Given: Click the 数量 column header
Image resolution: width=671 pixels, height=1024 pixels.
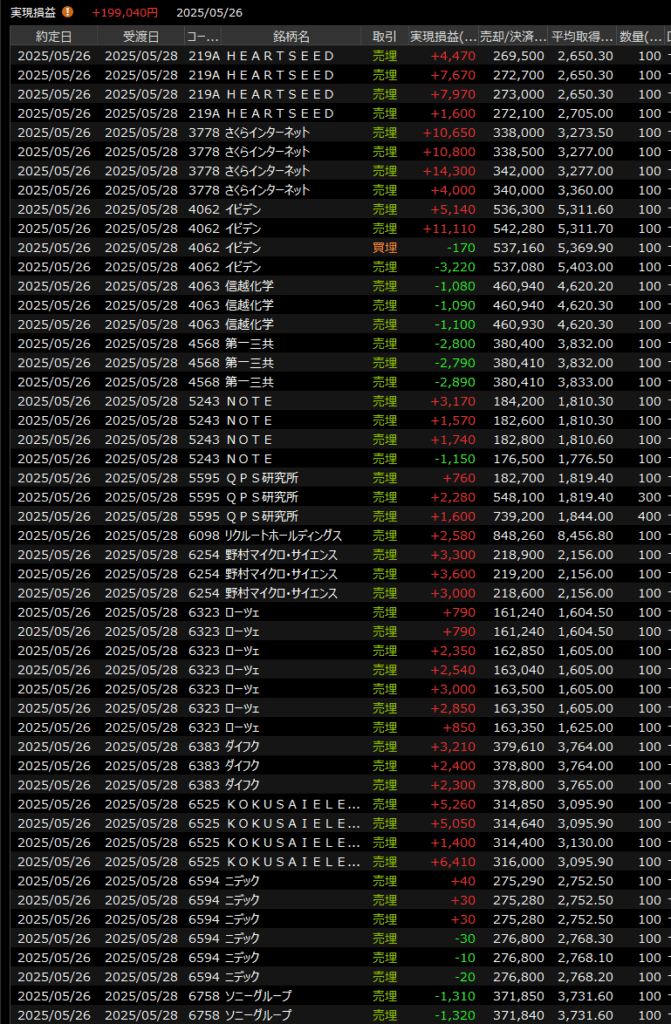Looking at the screenshot, I should (638, 36).
